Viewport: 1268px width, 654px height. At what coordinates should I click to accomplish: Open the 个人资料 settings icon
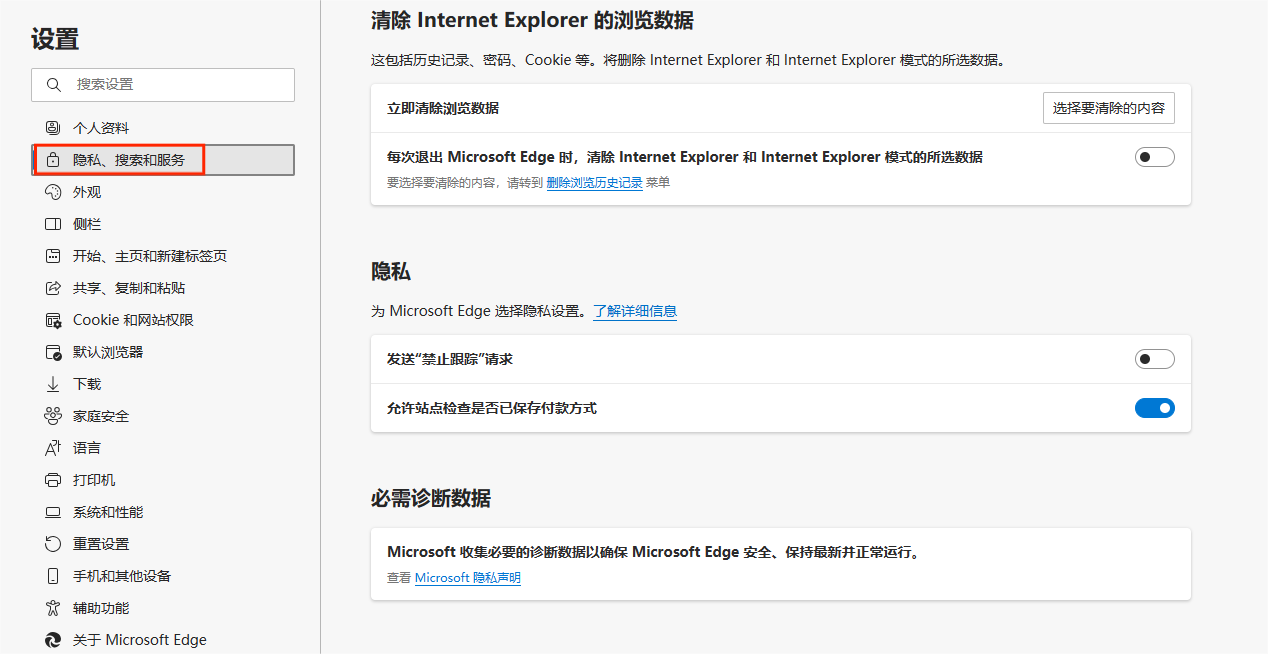tap(54, 127)
